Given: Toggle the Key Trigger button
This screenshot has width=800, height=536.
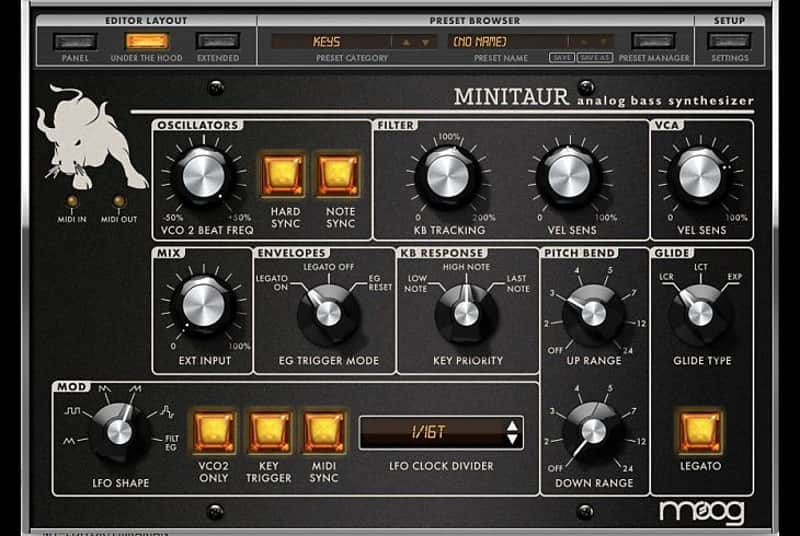Looking at the screenshot, I should tap(269, 431).
